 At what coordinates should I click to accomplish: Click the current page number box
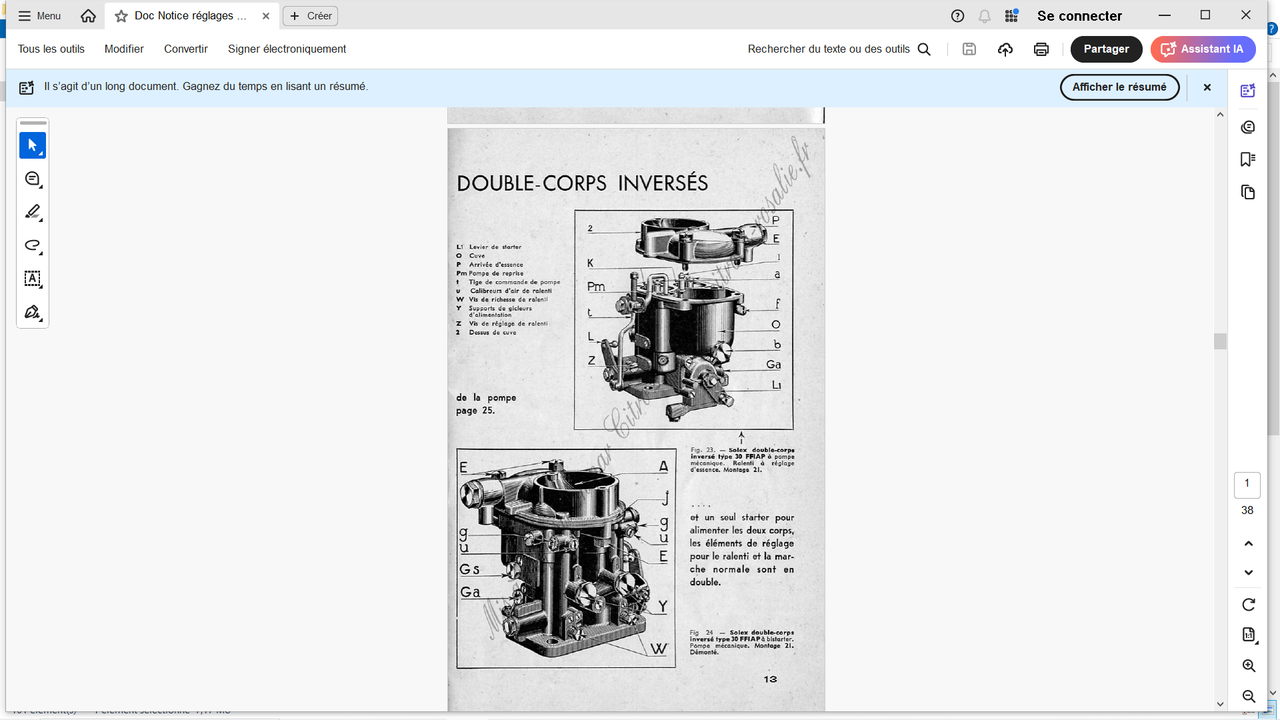(x=1247, y=484)
